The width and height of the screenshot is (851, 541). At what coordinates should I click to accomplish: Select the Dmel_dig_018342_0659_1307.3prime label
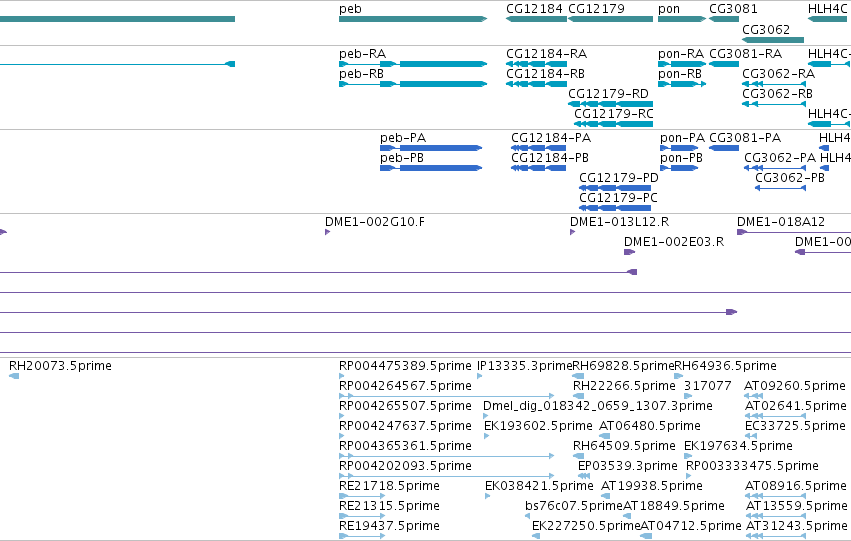[598, 406]
